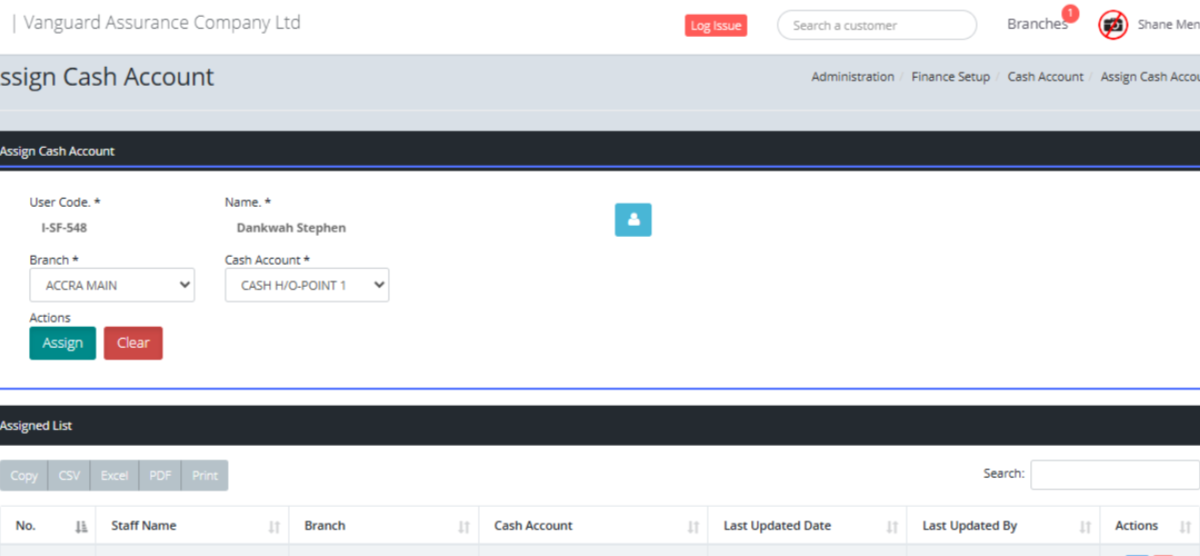Open the Branch dropdown showing ACCRA MAIN
Screen dimensions: 1200x556
click(112, 285)
